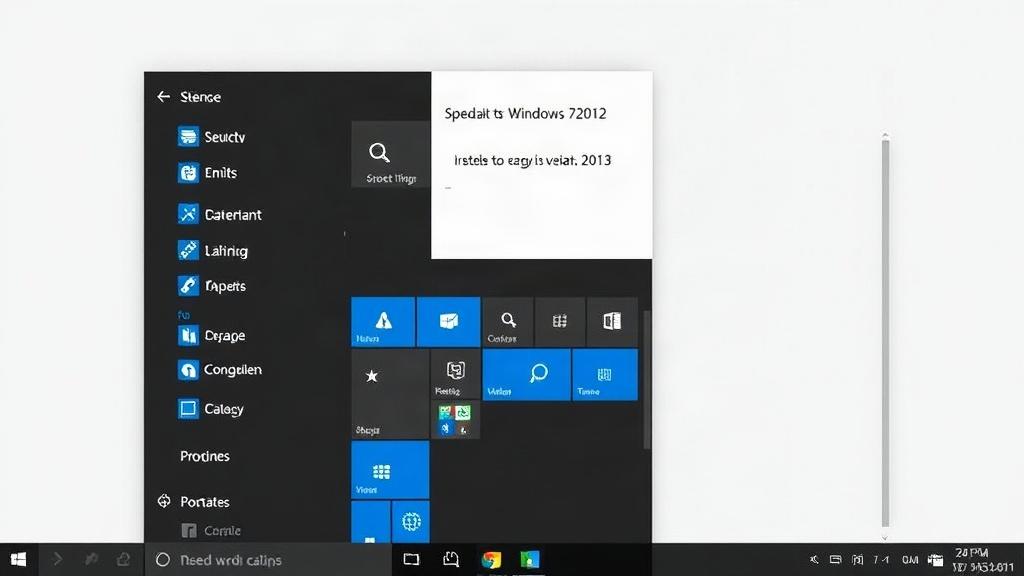
Task: Open the blue globe tile
Action: pos(411,521)
